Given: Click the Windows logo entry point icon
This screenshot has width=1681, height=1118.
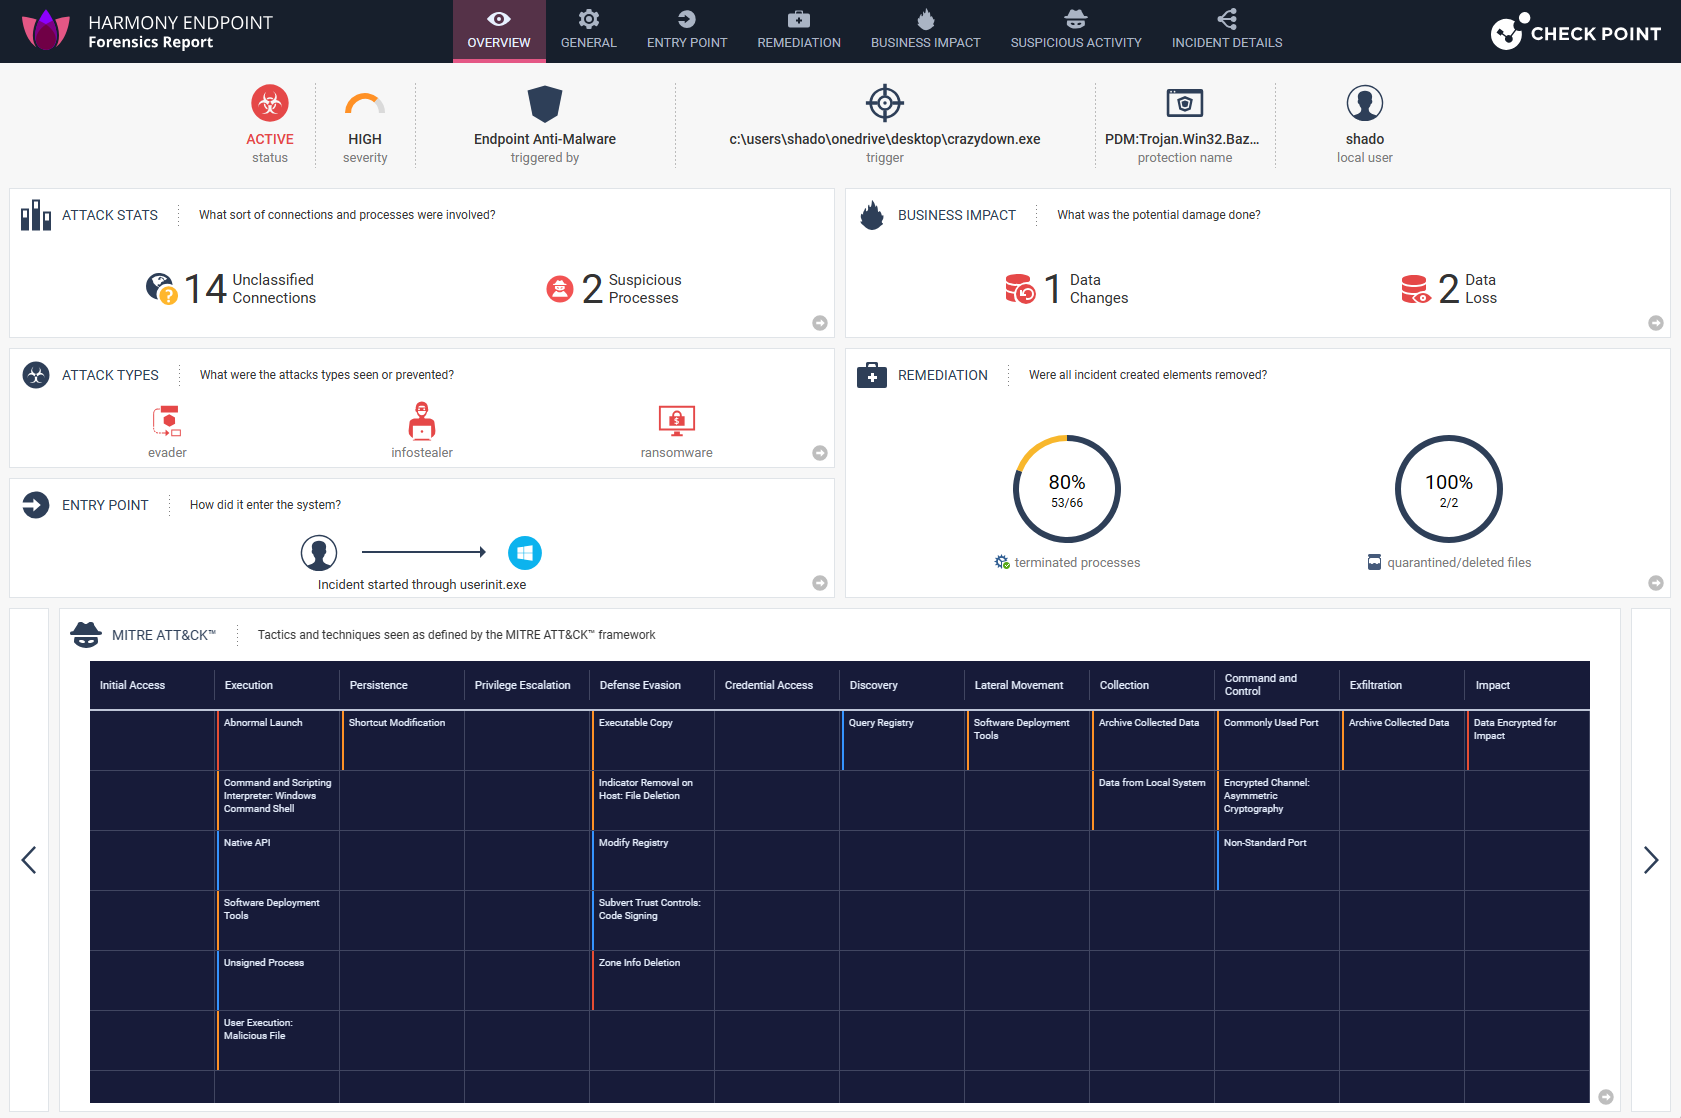Looking at the screenshot, I should coord(525,552).
